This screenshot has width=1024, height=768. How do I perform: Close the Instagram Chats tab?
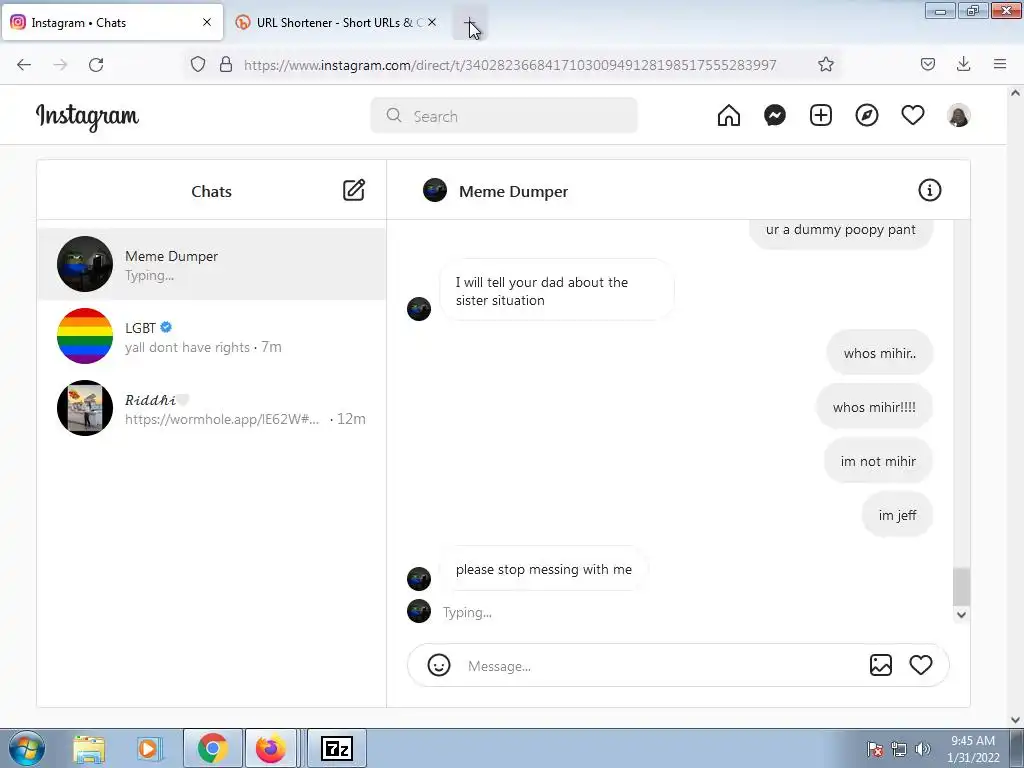207,22
